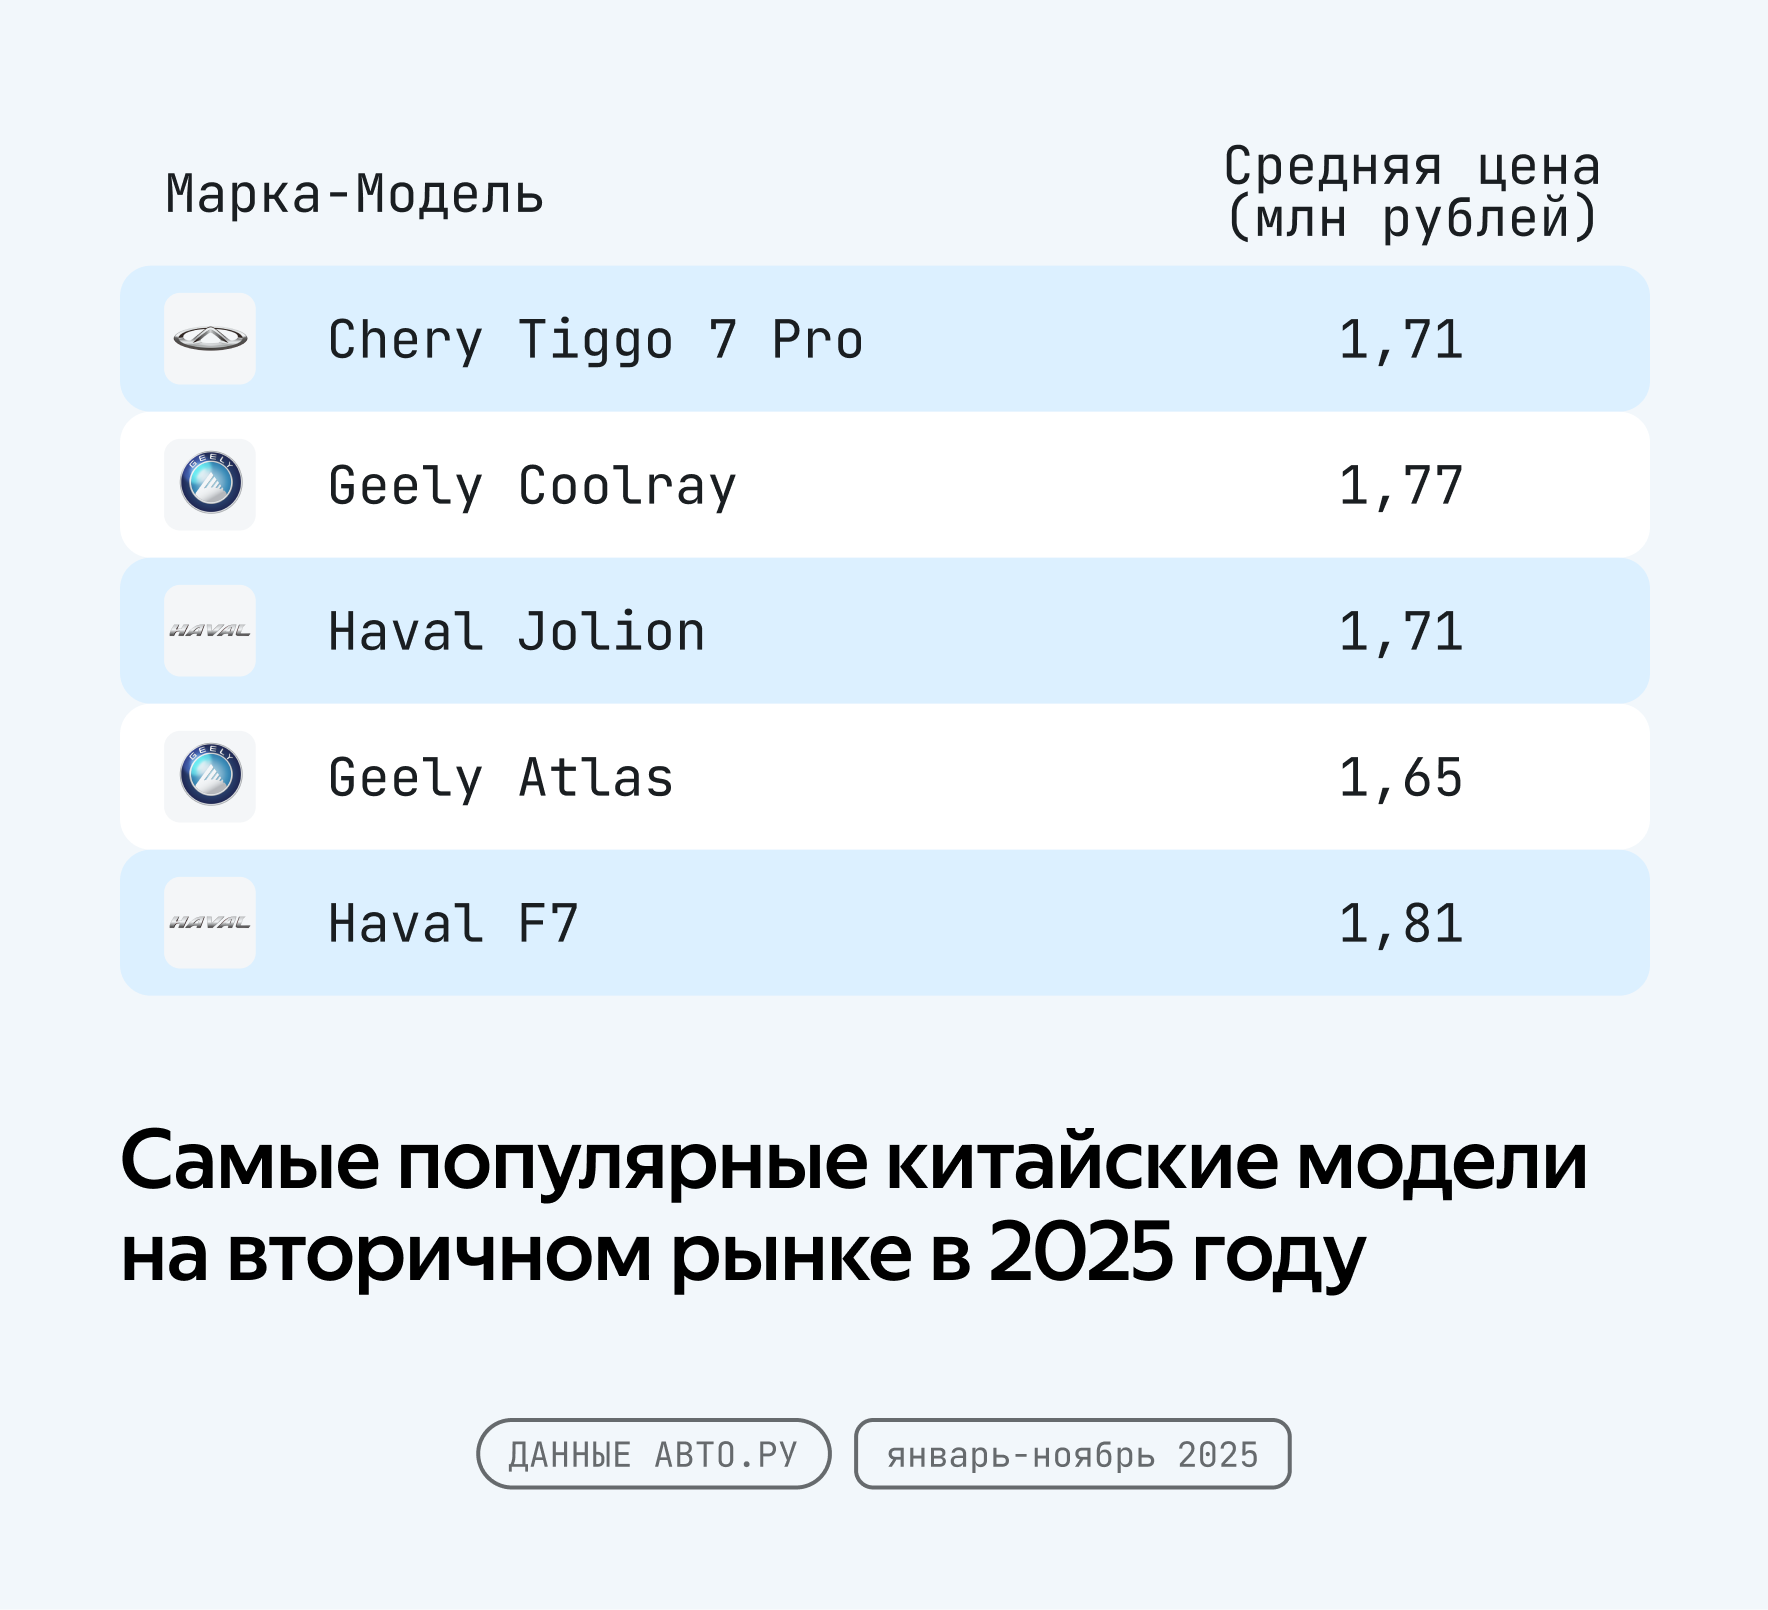Screen dimensions: 1768x1610
Task: Click the 1,71 price for Haval Jolion
Action: (x=1401, y=632)
